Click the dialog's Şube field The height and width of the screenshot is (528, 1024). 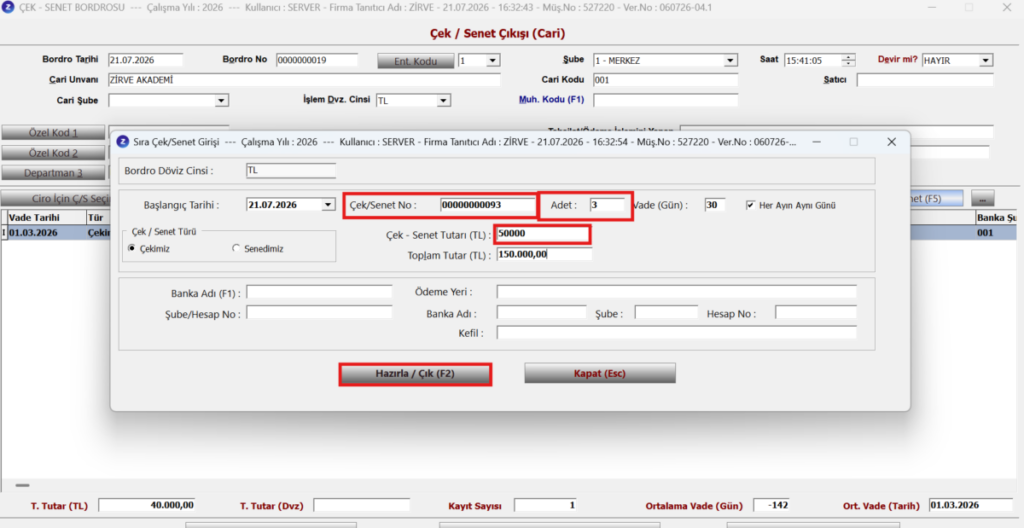click(x=666, y=312)
